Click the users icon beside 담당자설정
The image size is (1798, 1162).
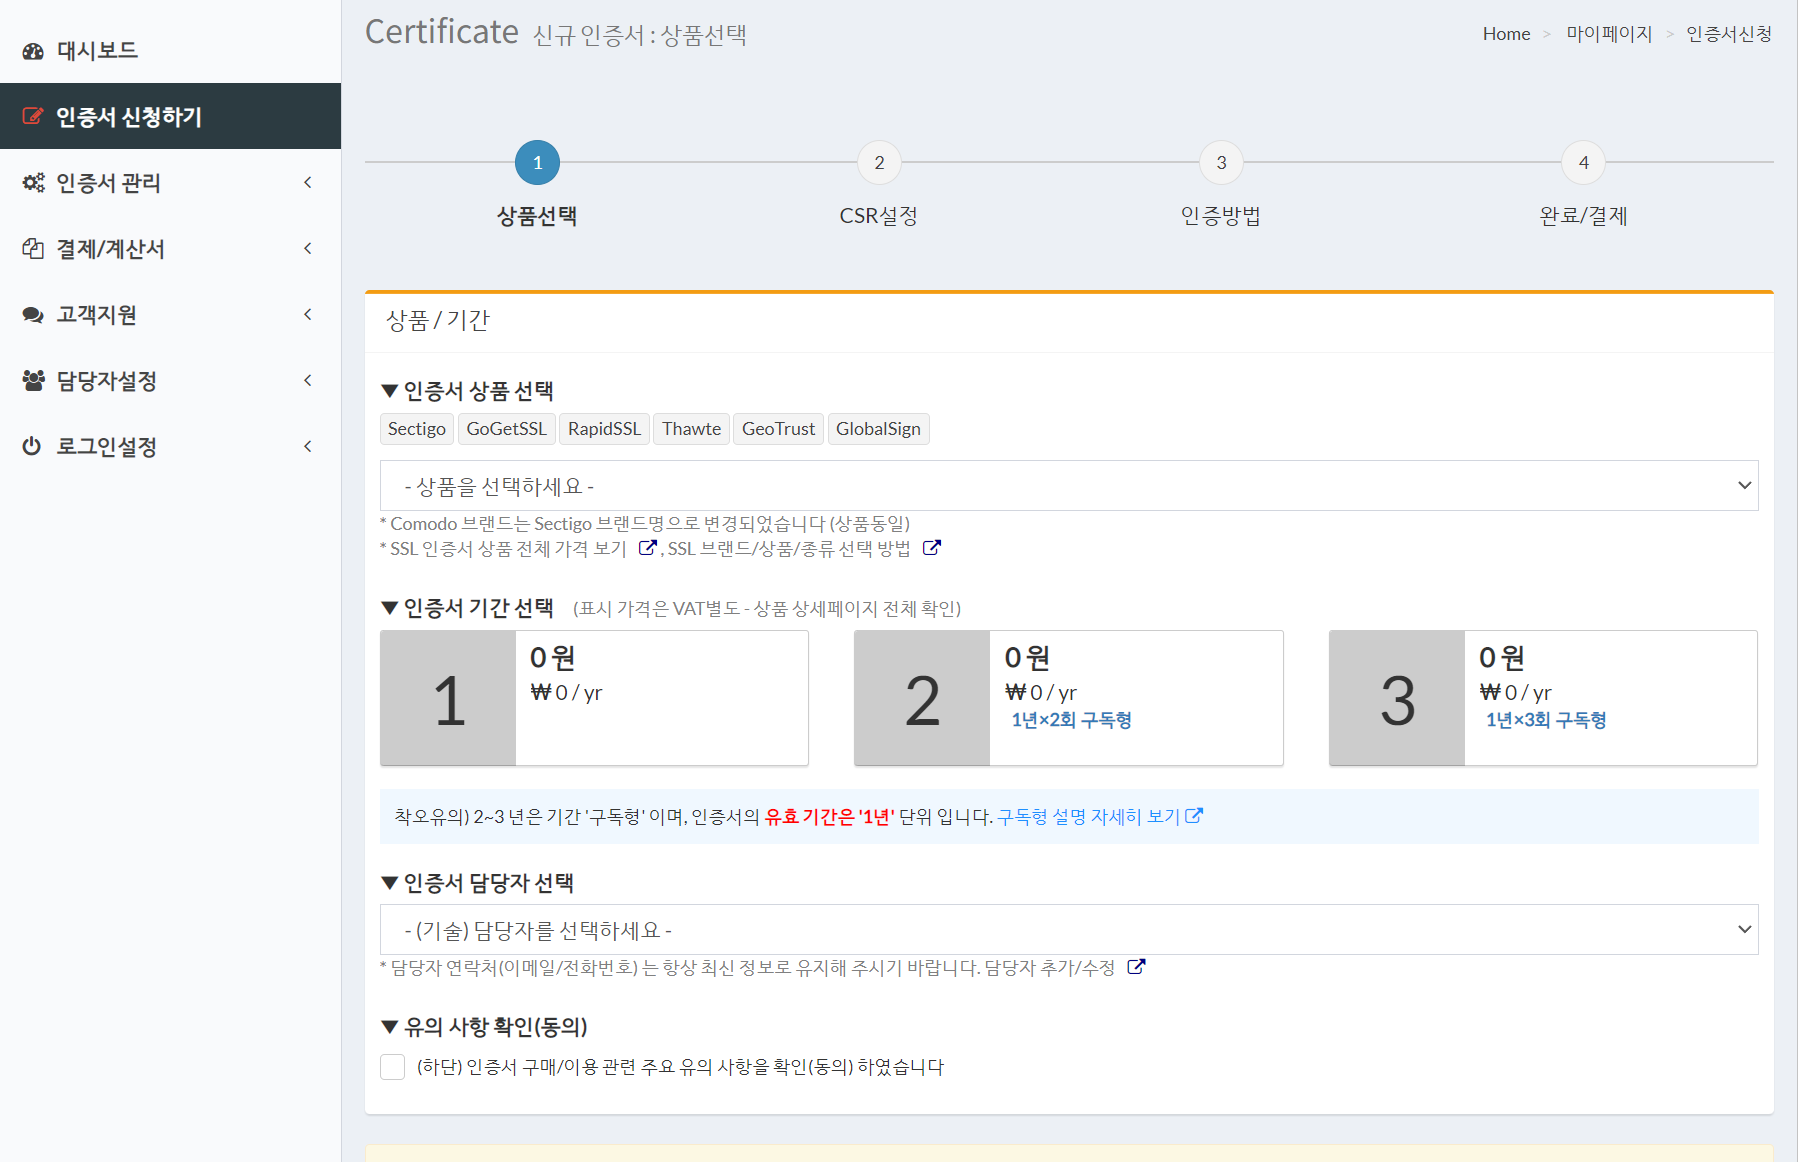pos(33,380)
